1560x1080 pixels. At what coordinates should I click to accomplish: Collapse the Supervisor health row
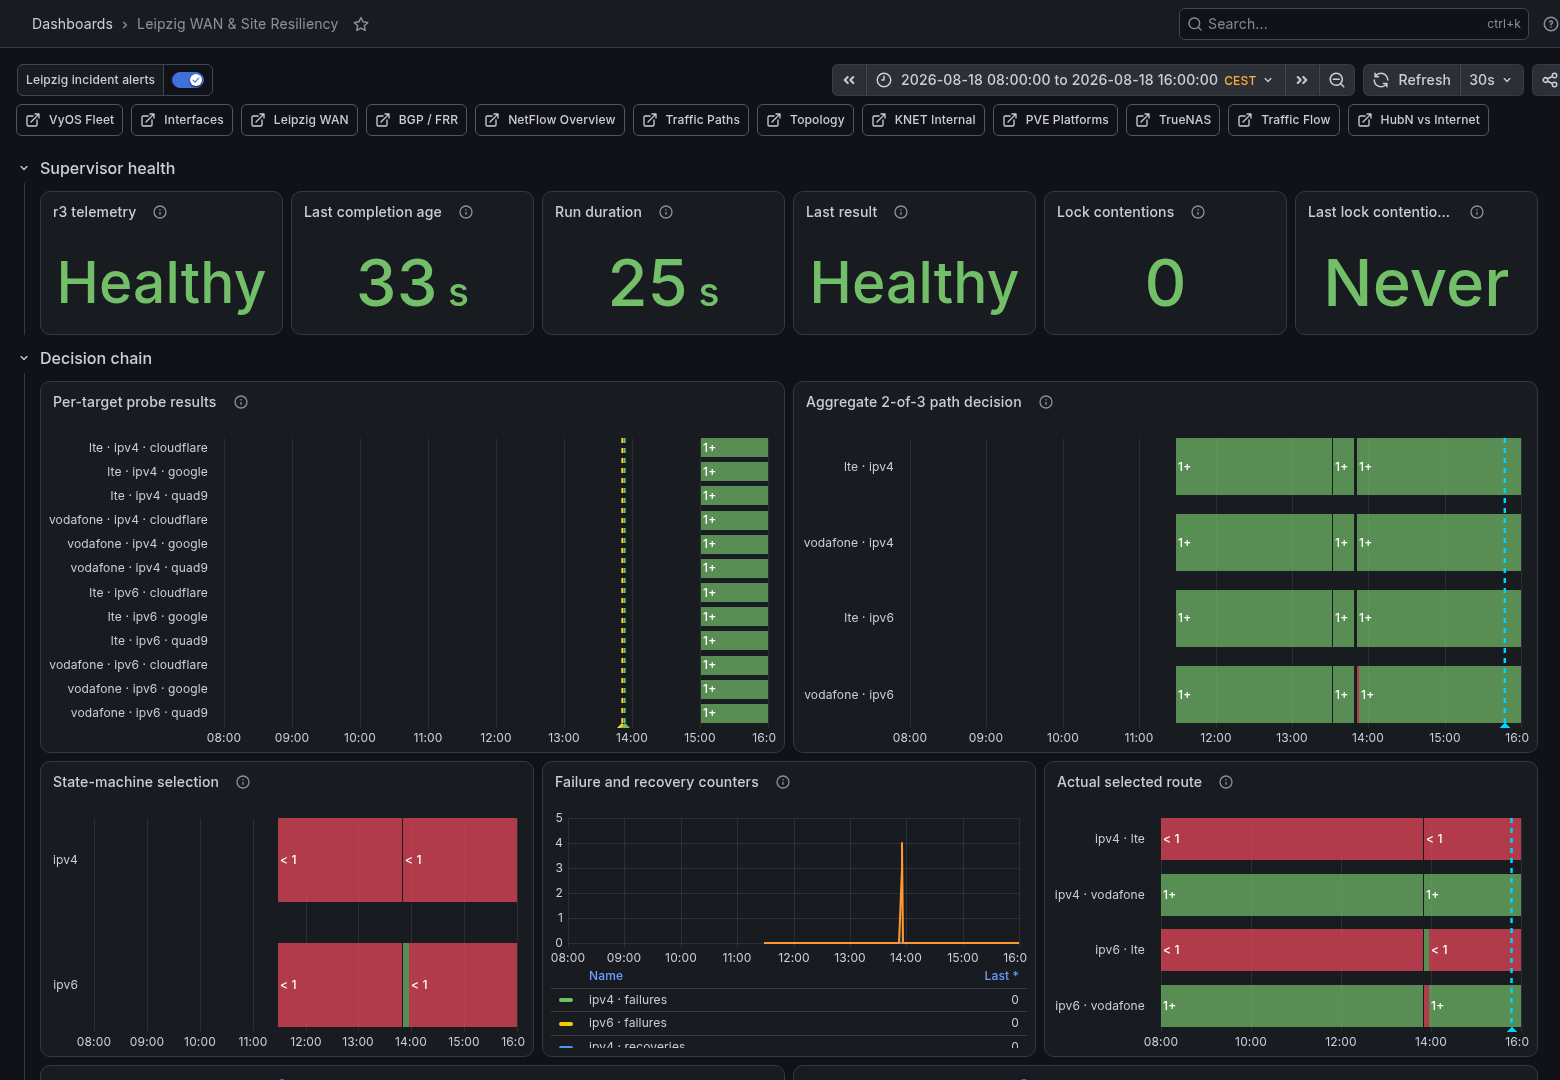pos(24,169)
